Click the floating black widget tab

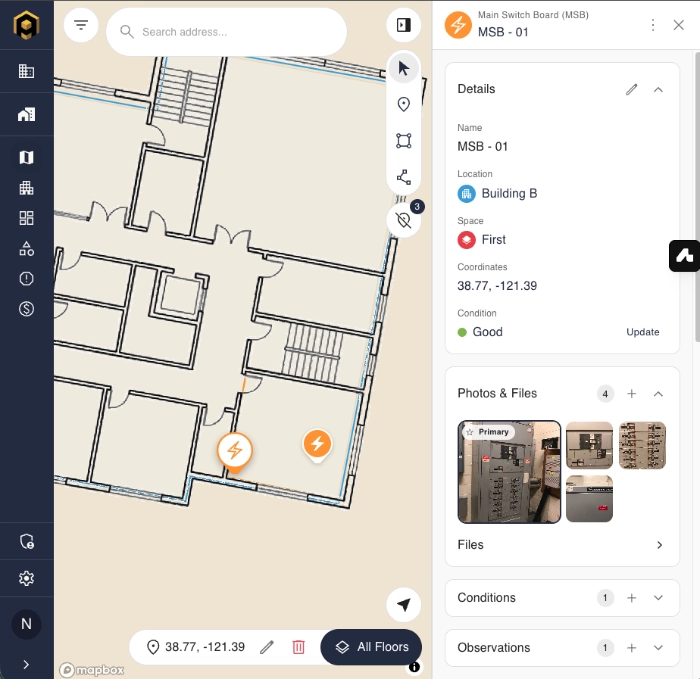pos(684,256)
